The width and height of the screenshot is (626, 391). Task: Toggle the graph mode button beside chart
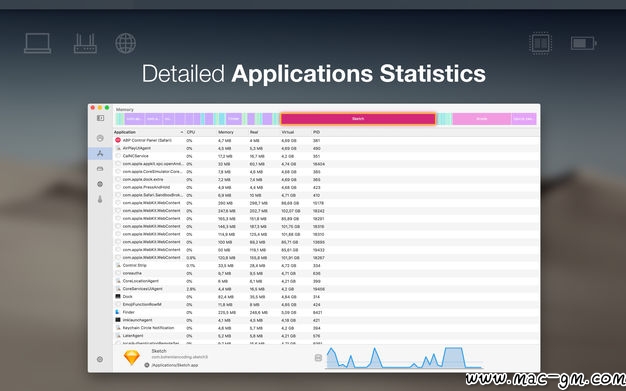pyautogui.click(x=318, y=358)
